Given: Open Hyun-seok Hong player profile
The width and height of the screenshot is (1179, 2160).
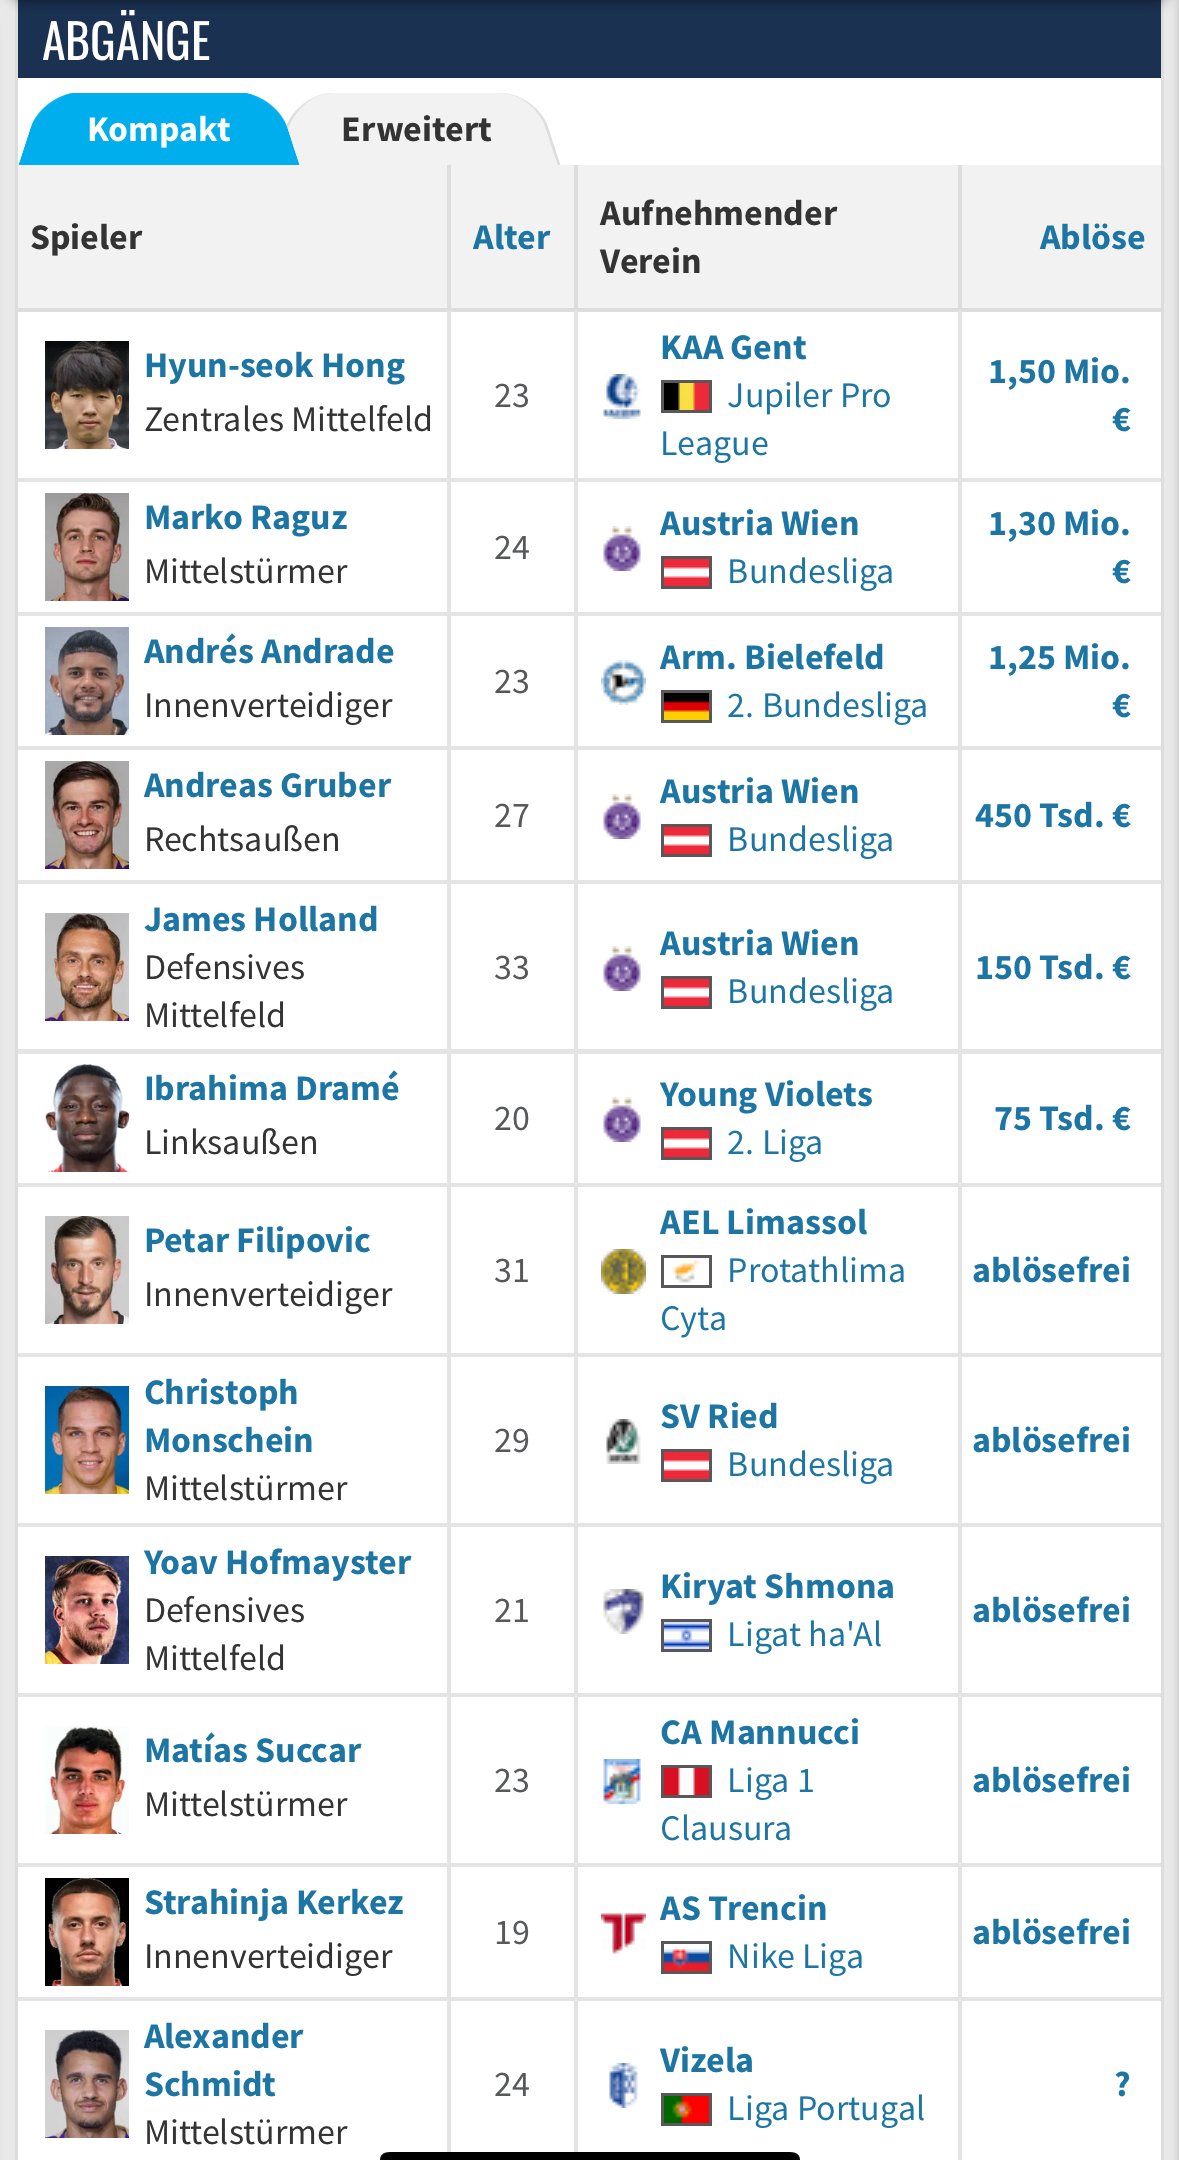Looking at the screenshot, I should (x=275, y=366).
